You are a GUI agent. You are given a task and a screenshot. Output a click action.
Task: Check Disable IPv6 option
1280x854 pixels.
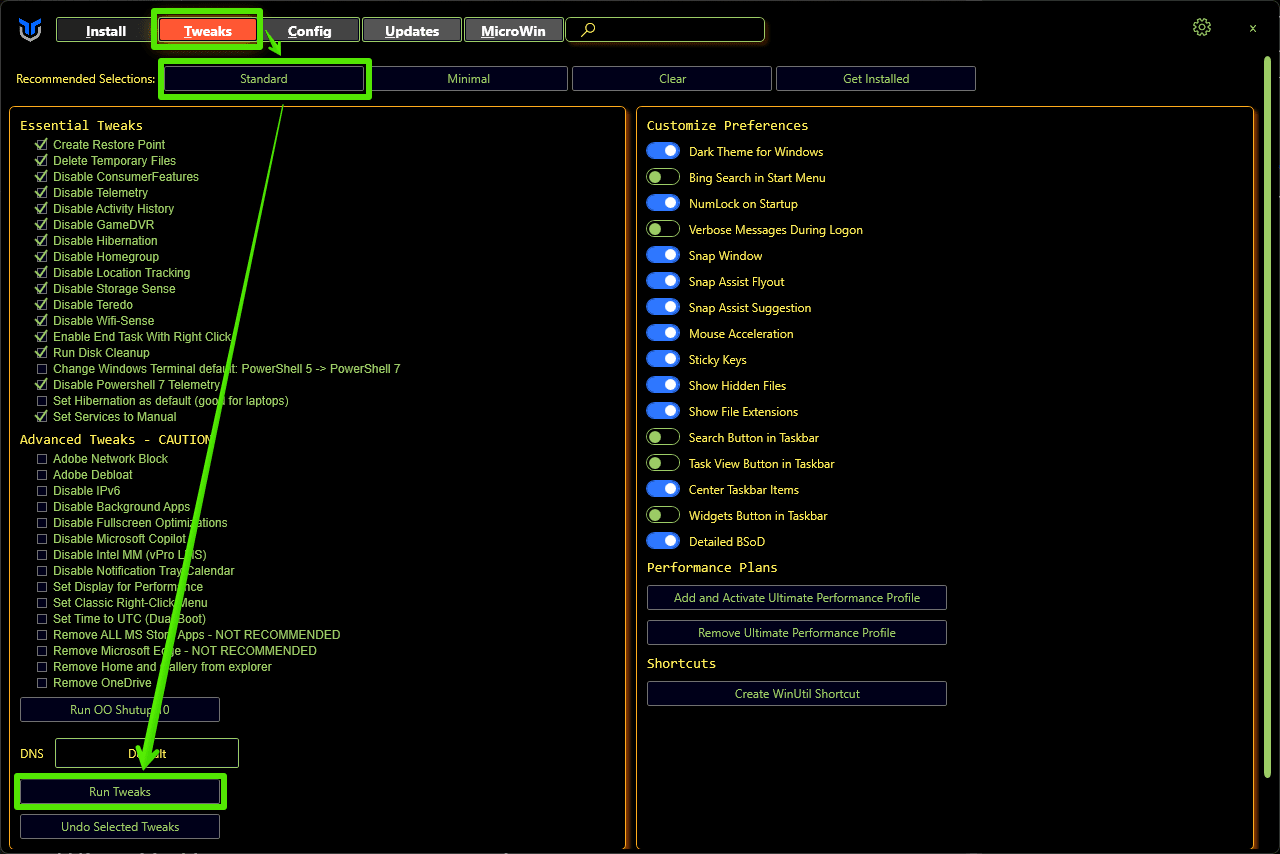click(x=42, y=491)
